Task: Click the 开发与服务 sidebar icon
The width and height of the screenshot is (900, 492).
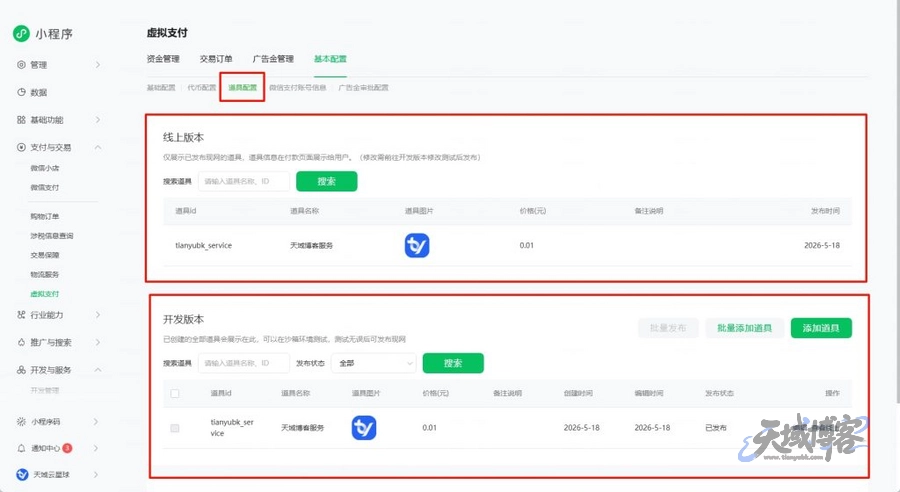Action: [21, 370]
